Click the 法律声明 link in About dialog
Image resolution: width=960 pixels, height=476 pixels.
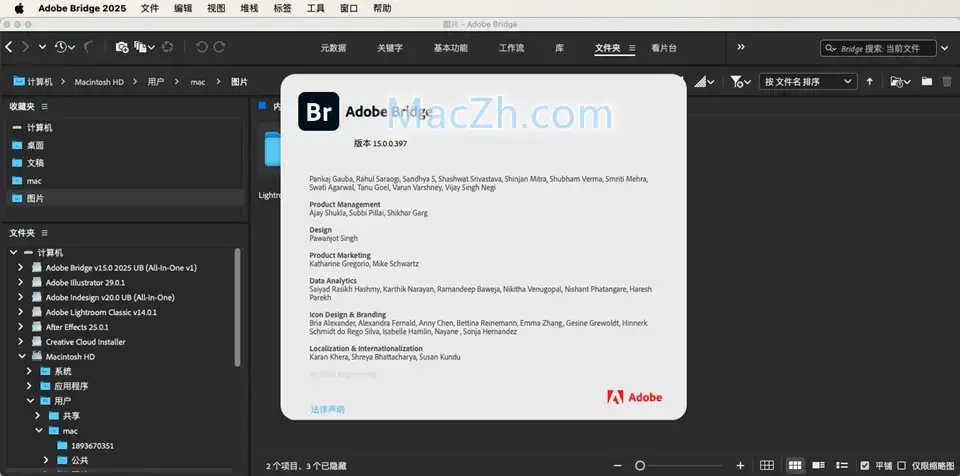[328, 409]
